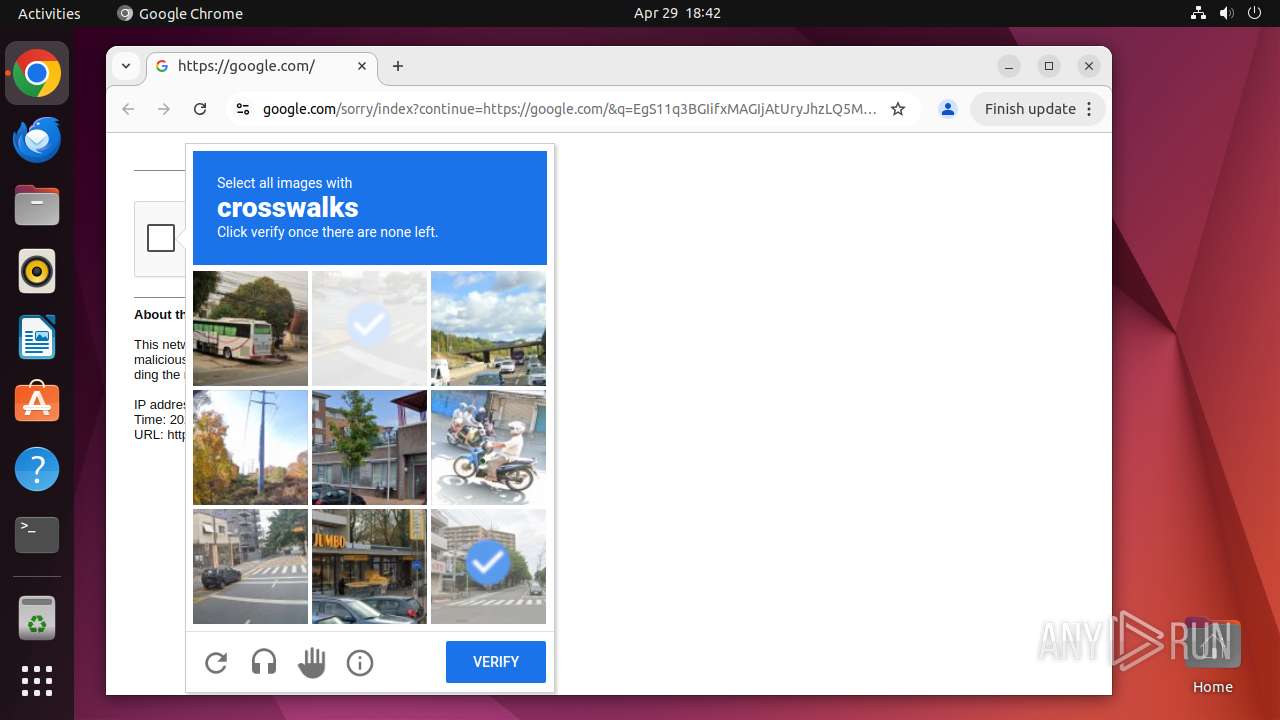The width and height of the screenshot is (1280, 720).
Task: Select the motorcycle riders image tile
Action: coord(488,447)
